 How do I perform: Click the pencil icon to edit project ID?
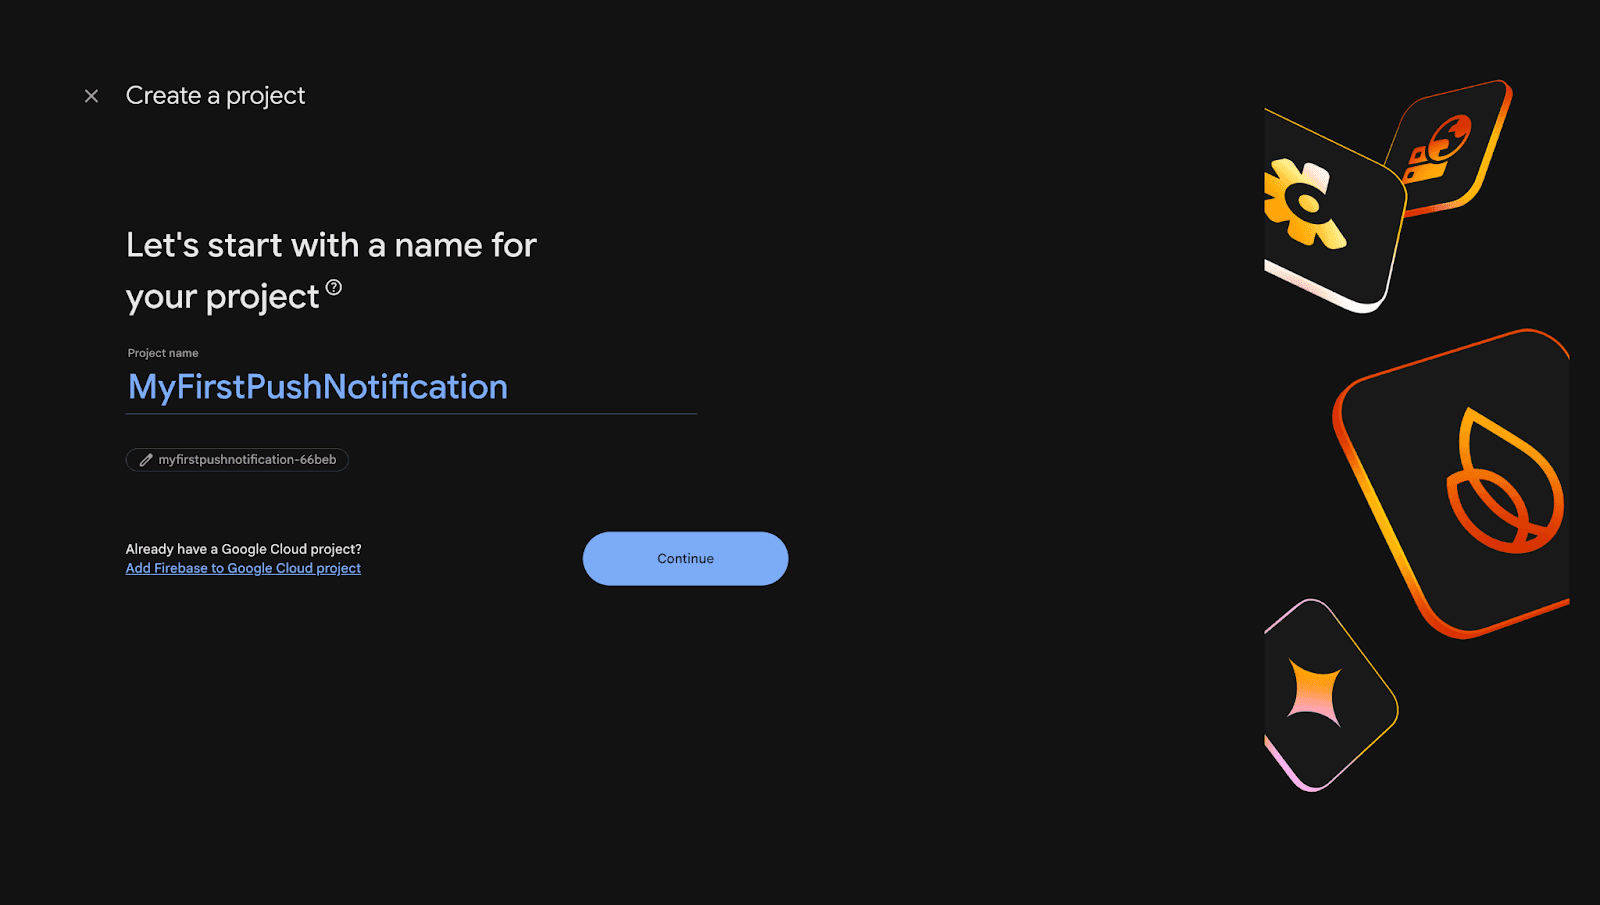(143, 460)
